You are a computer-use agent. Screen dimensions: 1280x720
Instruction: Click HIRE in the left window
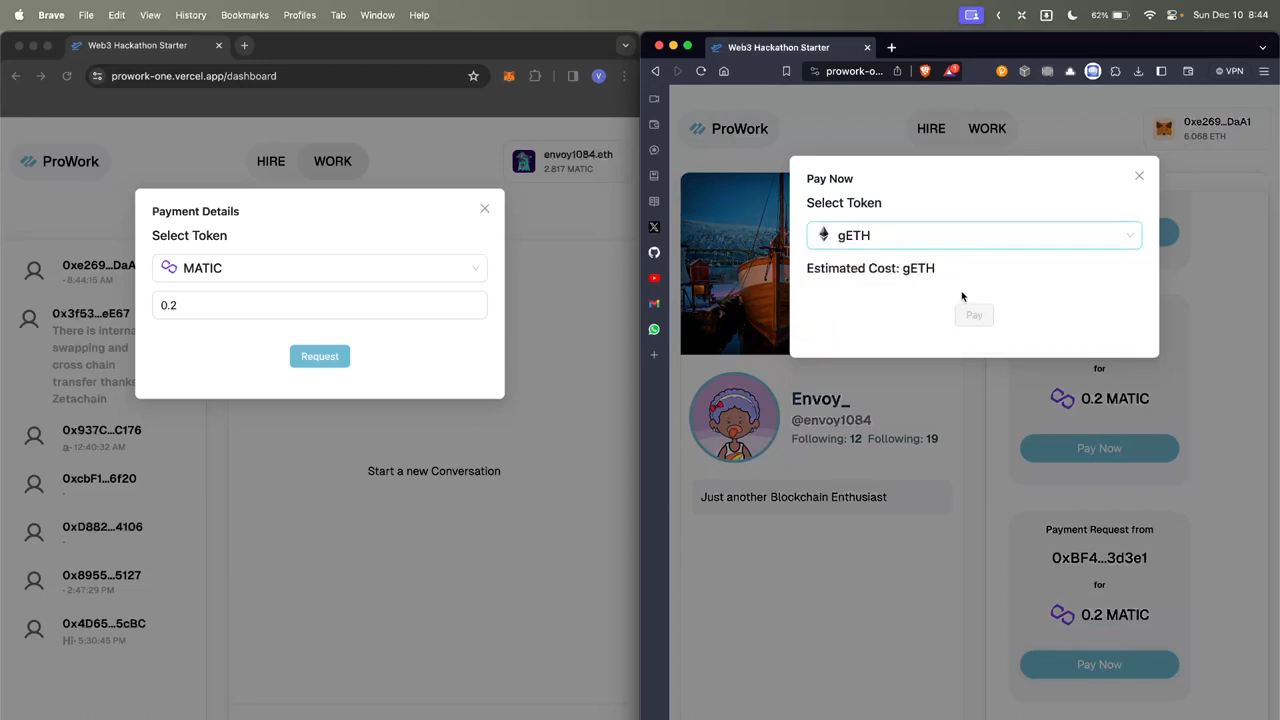point(271,161)
